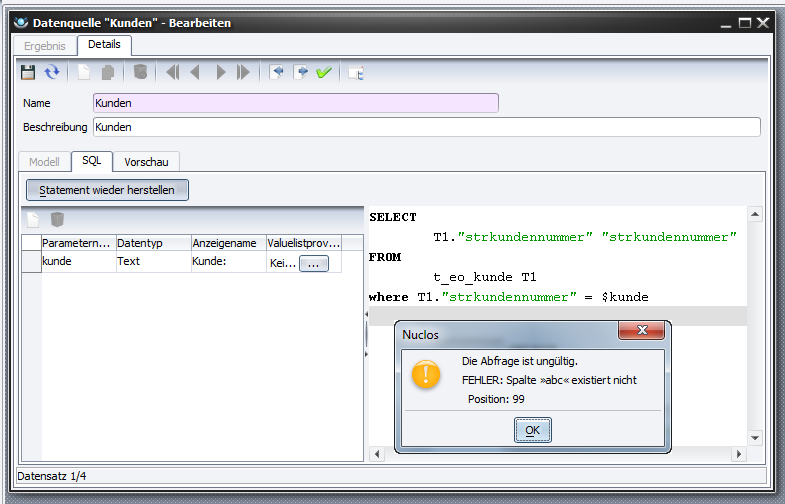Click the row header of the kunde row
Screen dimensions: 785x504
pos(31,261)
